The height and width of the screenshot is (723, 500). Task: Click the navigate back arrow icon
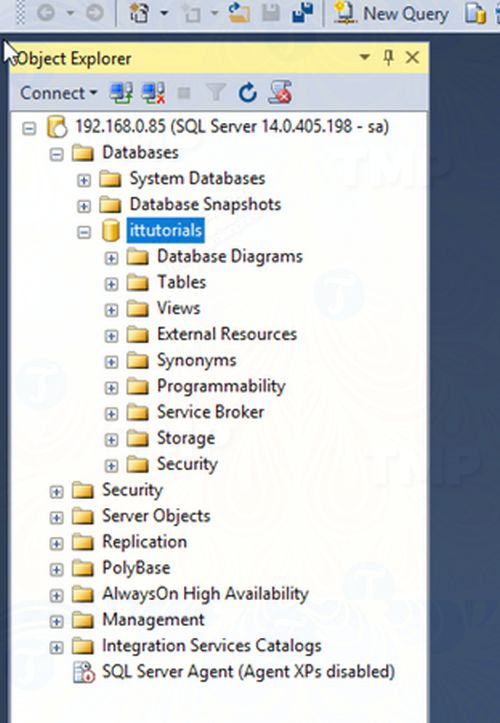click(x=46, y=13)
